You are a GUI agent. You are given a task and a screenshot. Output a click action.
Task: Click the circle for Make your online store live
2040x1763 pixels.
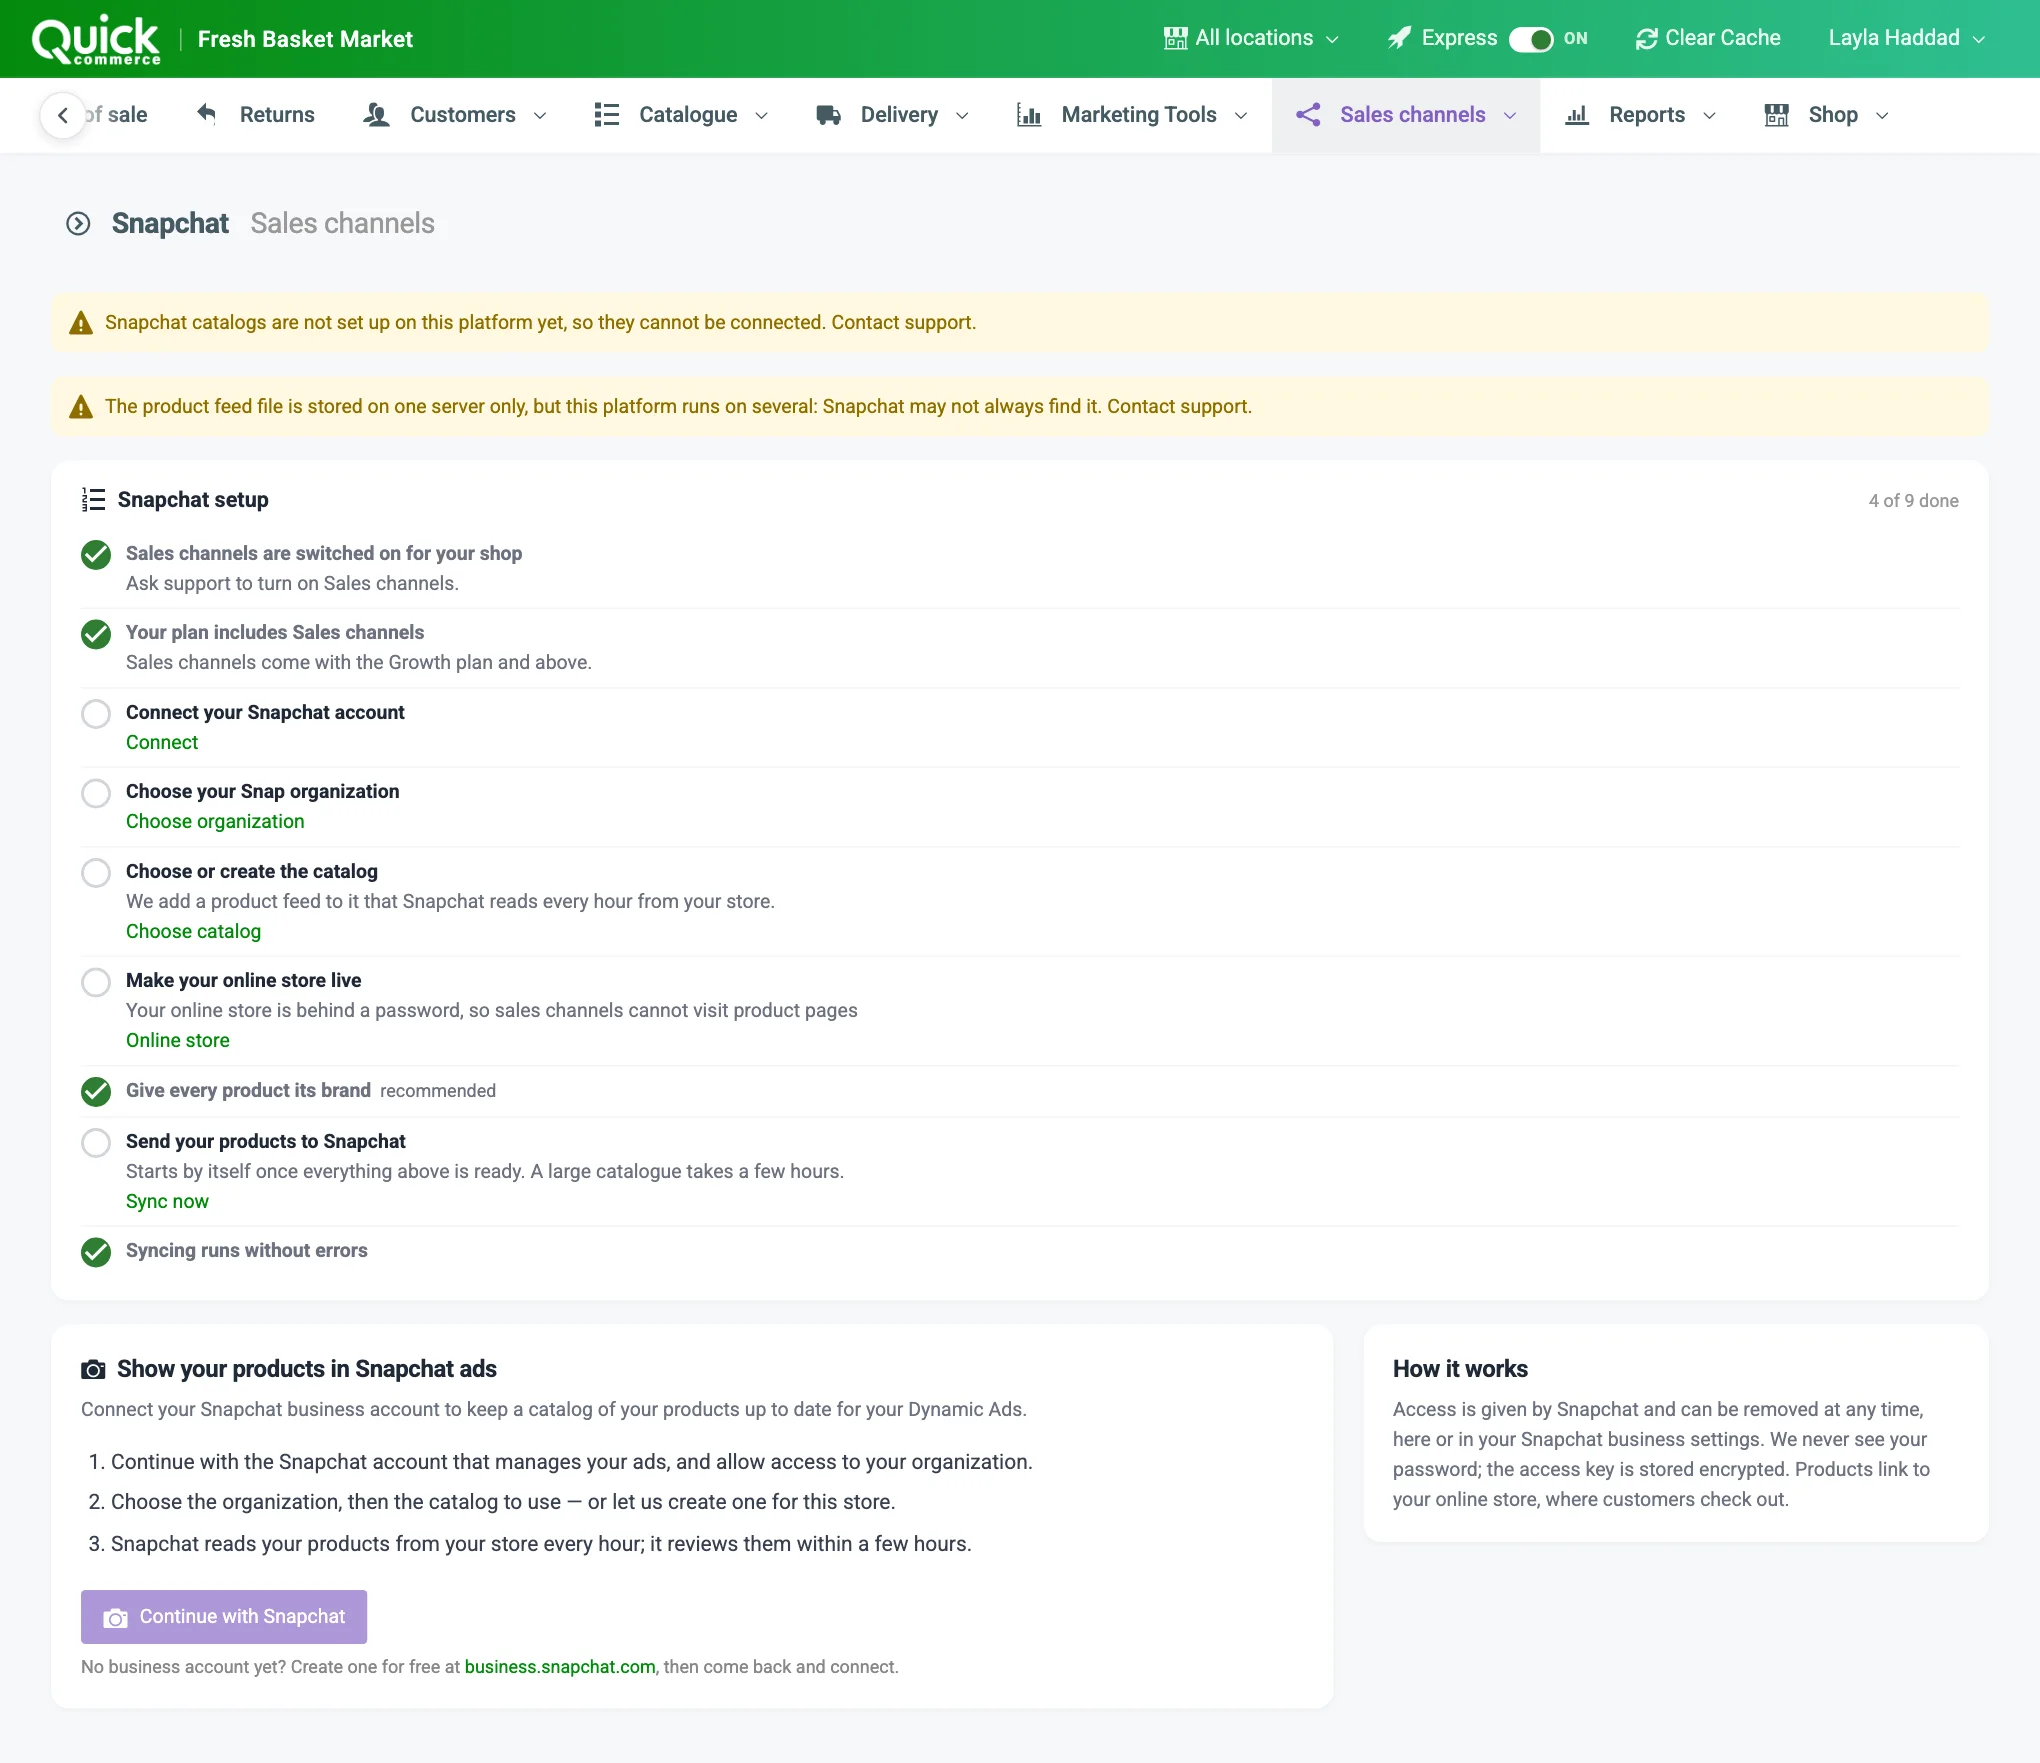(96, 982)
